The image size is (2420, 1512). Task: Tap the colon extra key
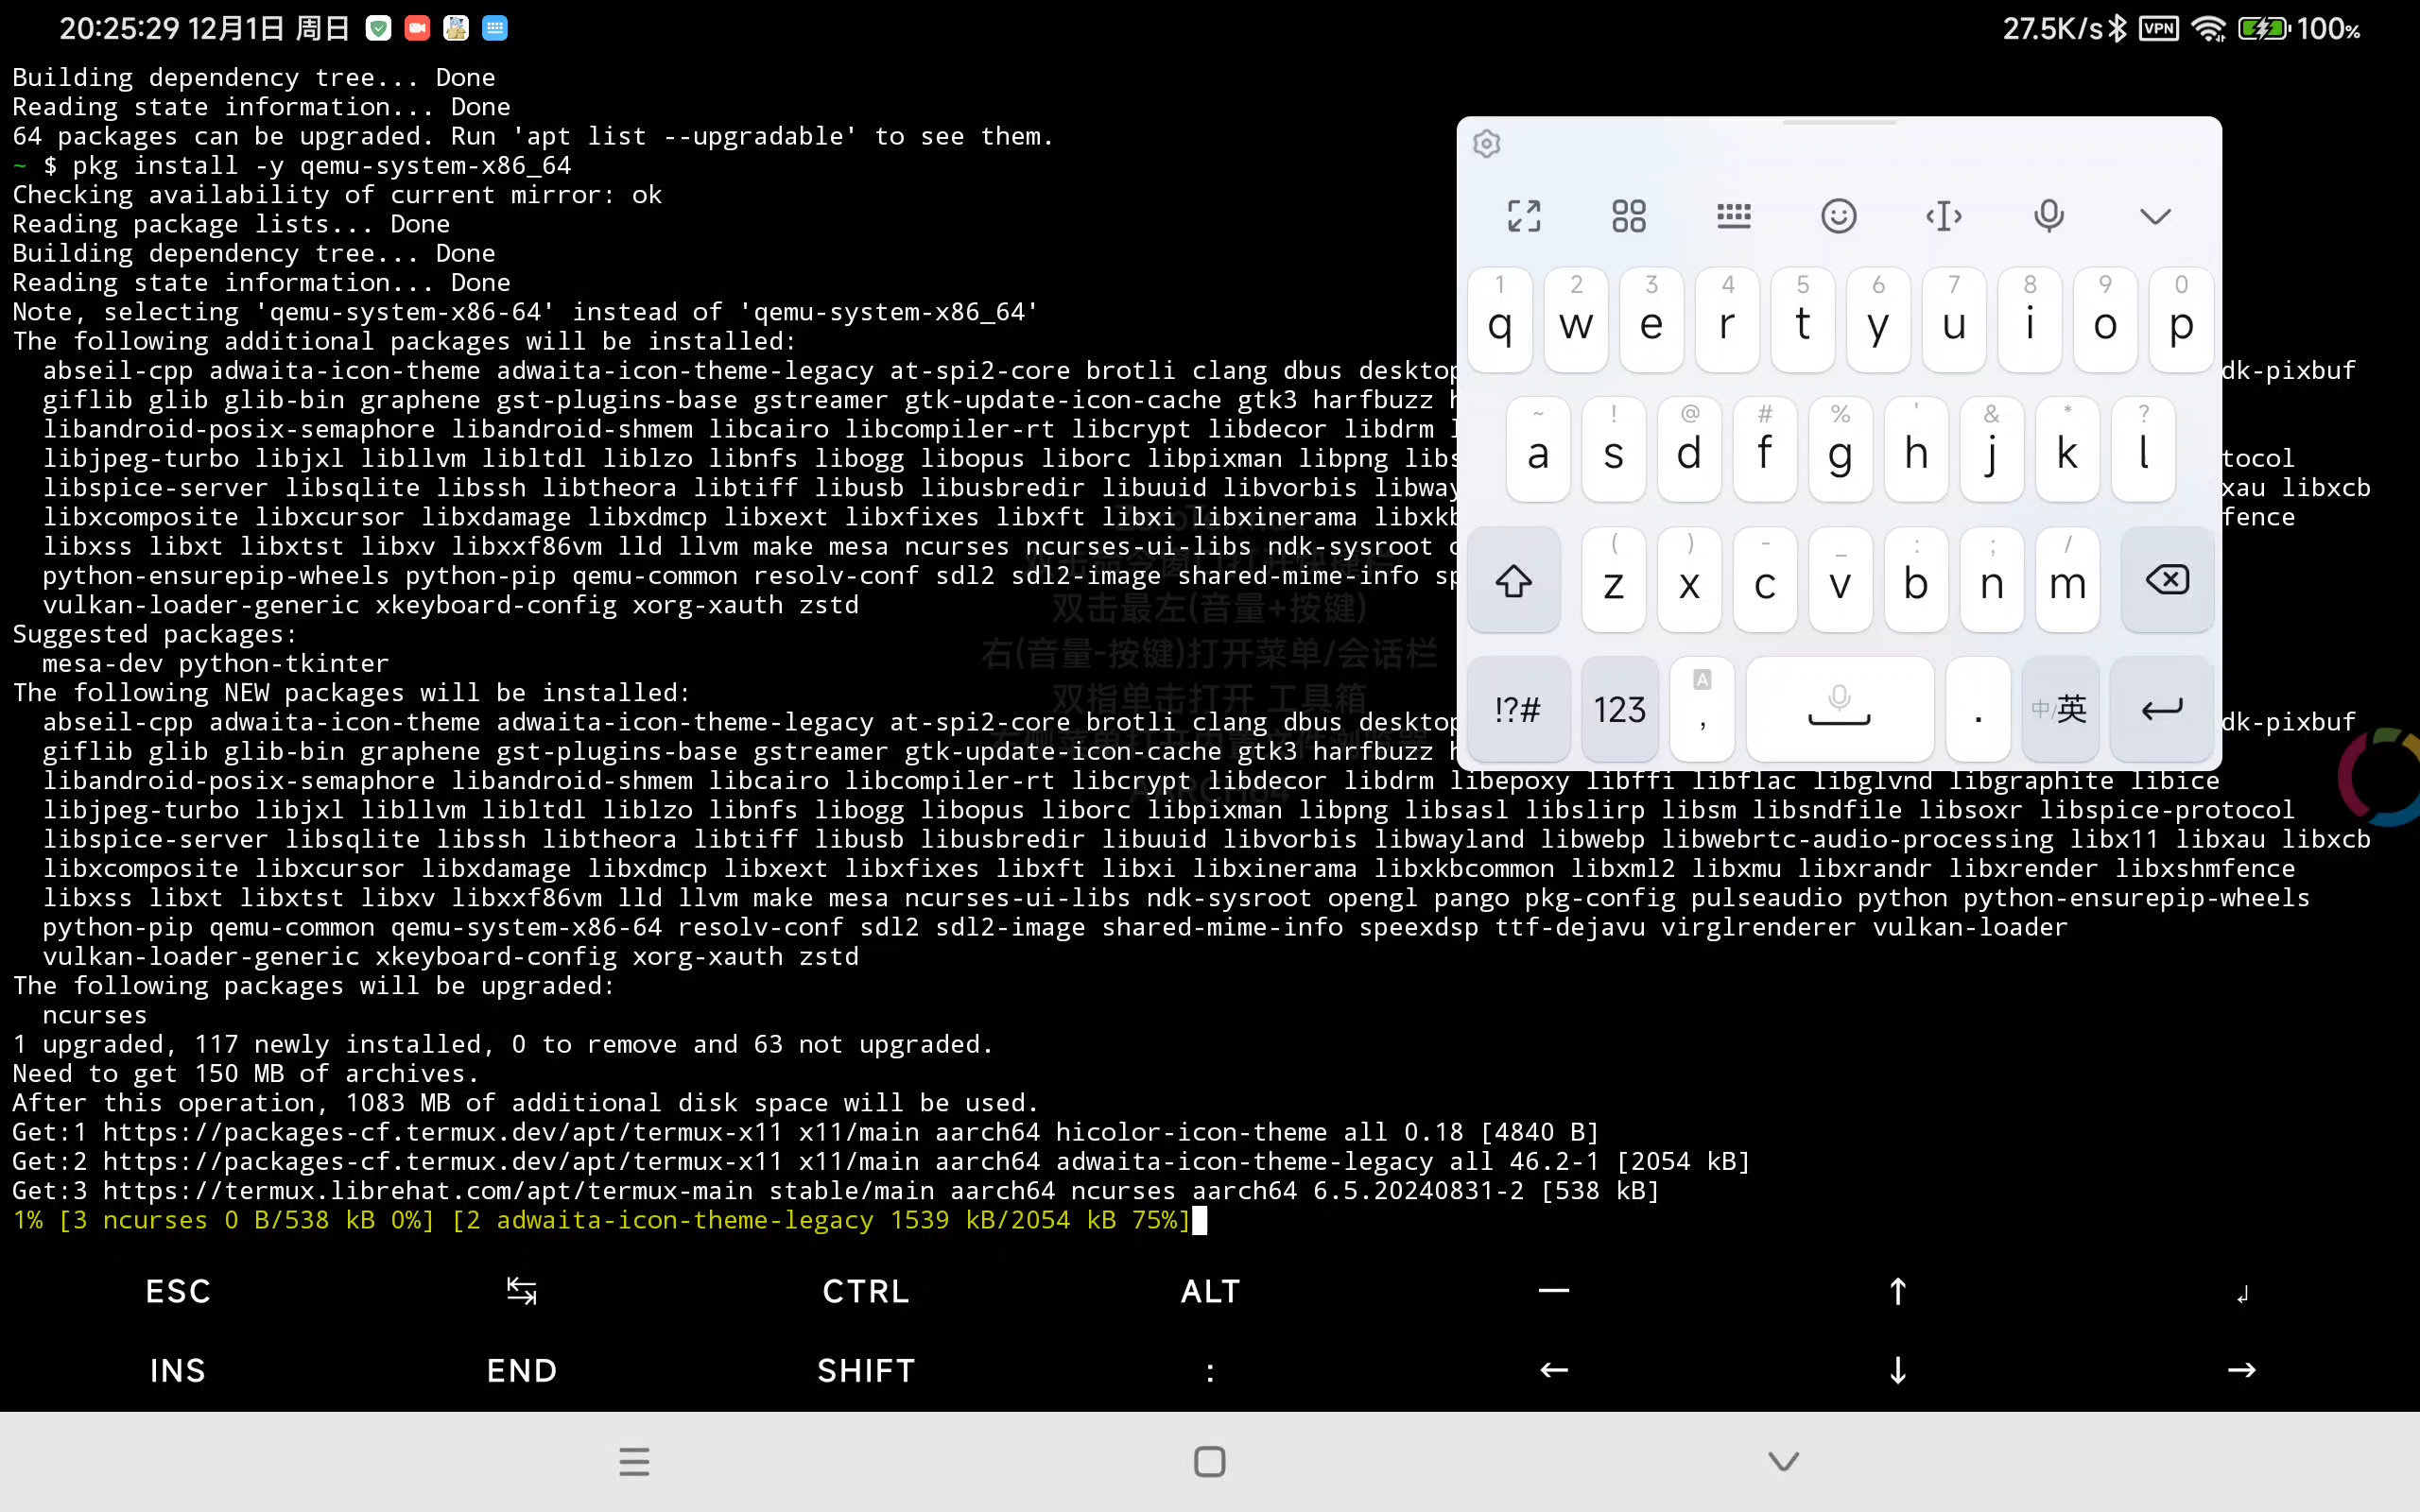pos(1210,1370)
